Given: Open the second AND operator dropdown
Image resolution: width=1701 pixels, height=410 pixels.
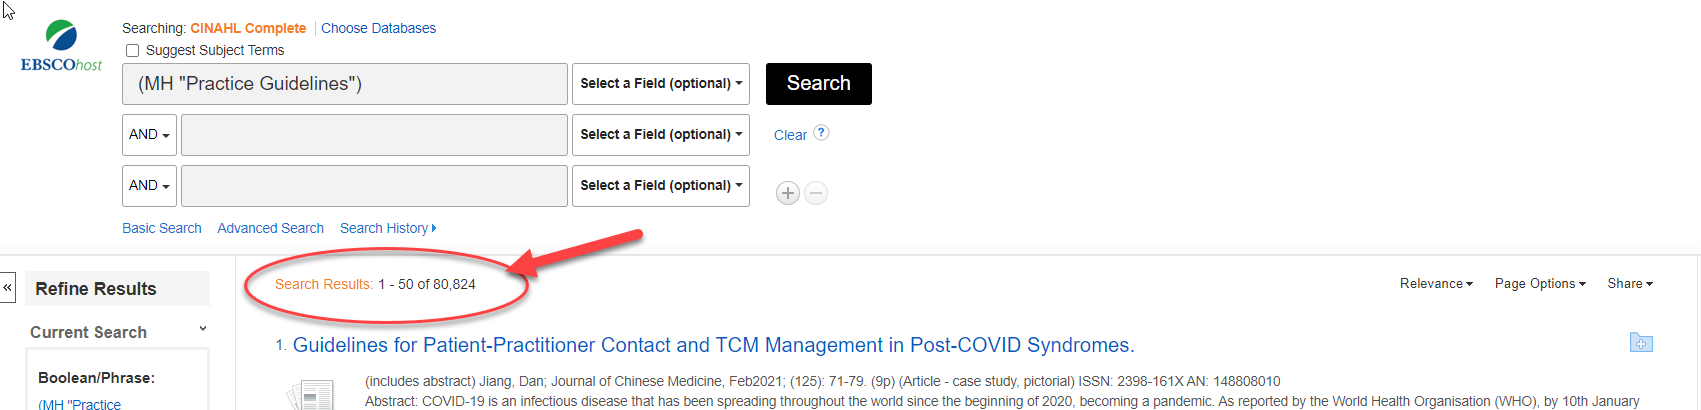Looking at the screenshot, I should tap(149, 186).
